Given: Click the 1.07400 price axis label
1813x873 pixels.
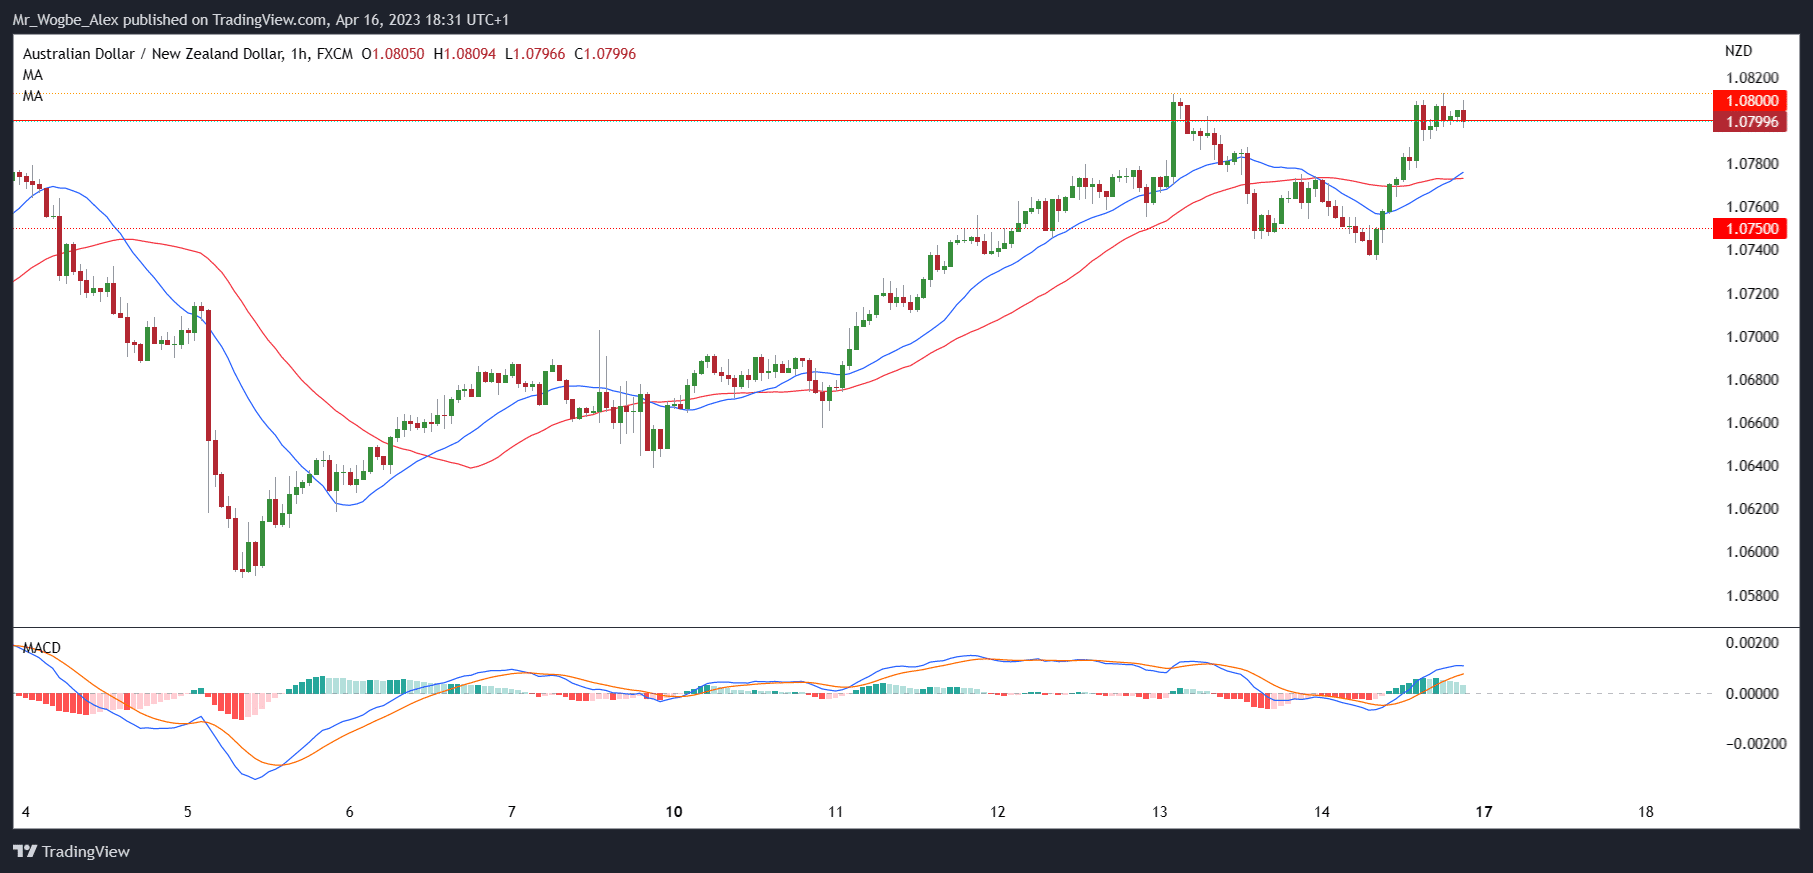Looking at the screenshot, I should pyautogui.click(x=1752, y=250).
